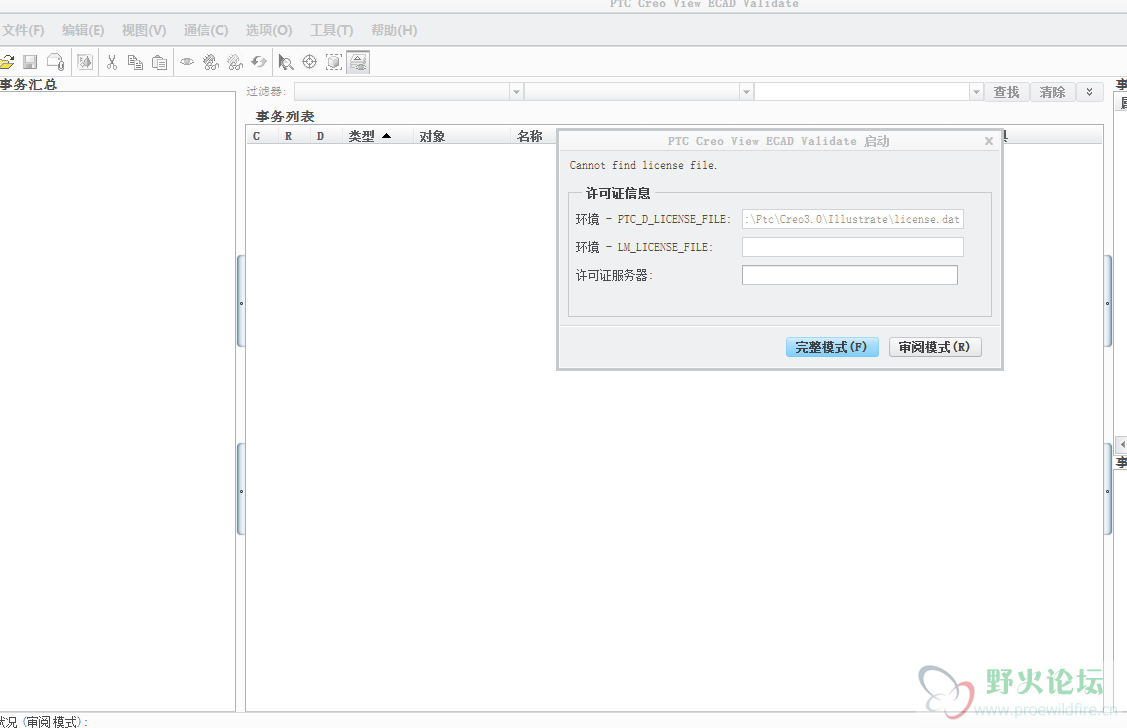Open the 文件(F) menu
The image size is (1127, 728).
[x=23, y=30]
